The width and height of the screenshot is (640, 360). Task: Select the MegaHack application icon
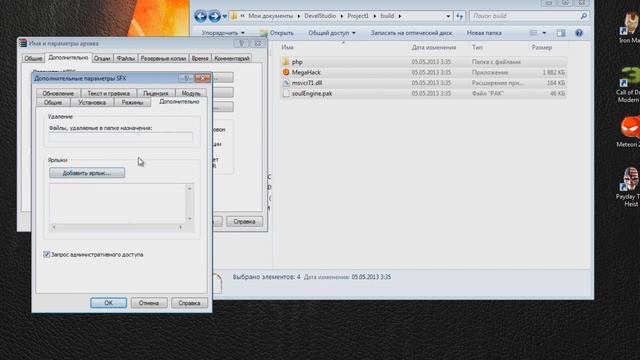click(x=286, y=72)
